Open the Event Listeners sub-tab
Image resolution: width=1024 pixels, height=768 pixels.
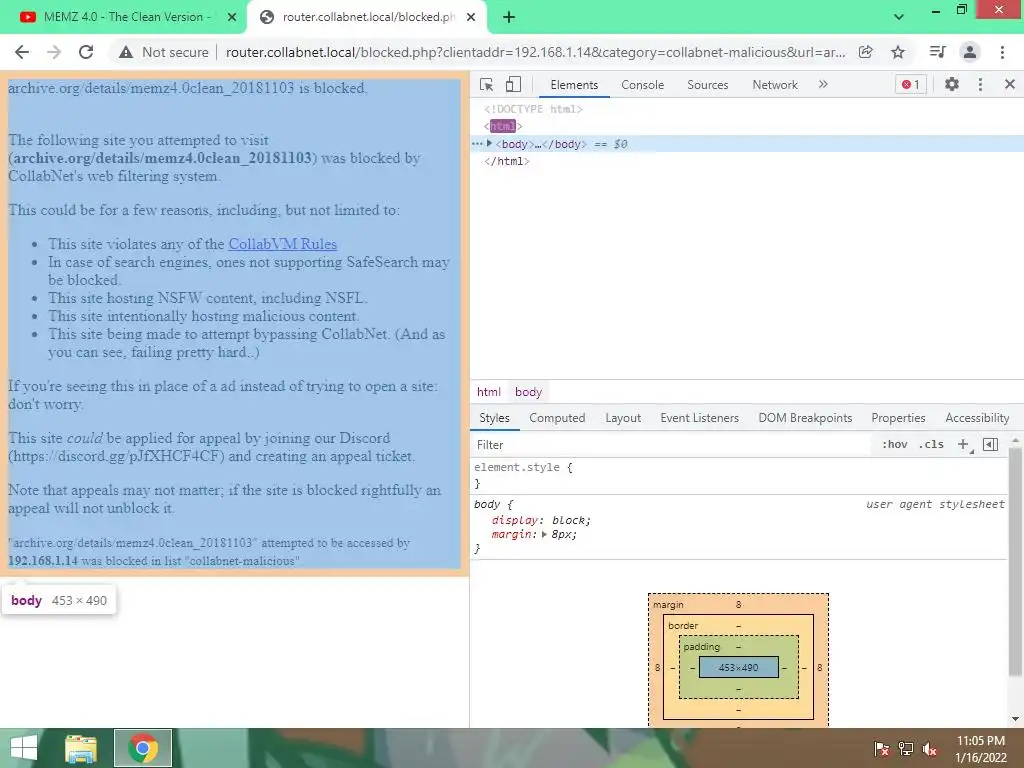[x=699, y=418]
